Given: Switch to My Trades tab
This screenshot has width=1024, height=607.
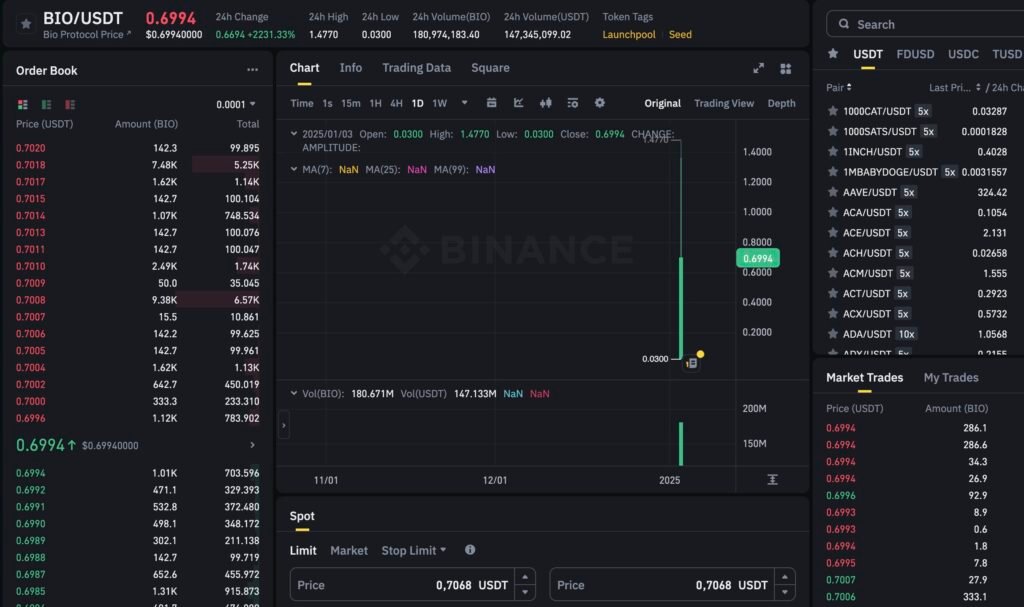Looking at the screenshot, I should tap(951, 378).
